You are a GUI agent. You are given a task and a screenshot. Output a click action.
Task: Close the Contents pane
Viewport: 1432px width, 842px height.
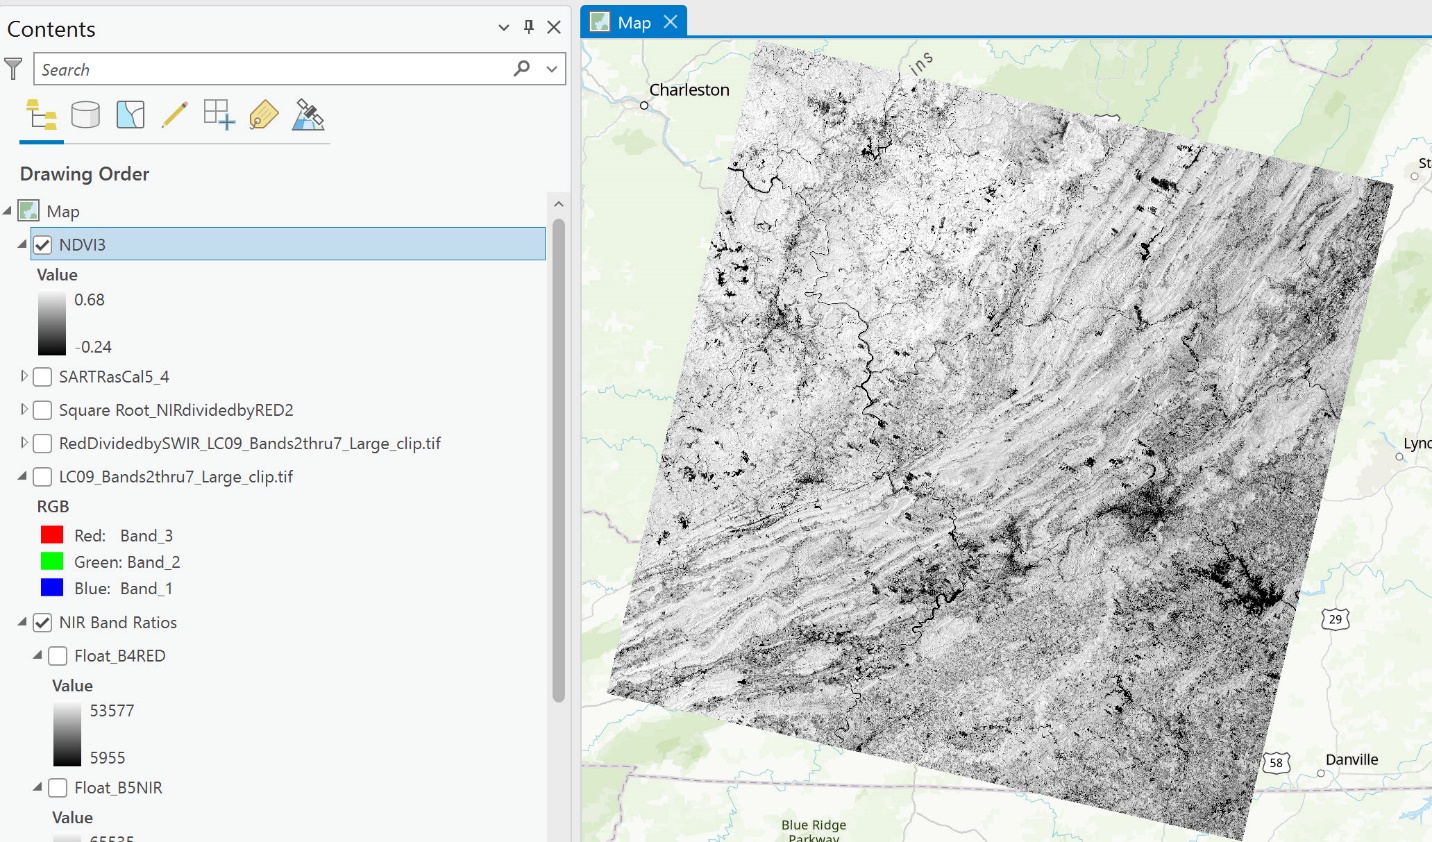[554, 28]
